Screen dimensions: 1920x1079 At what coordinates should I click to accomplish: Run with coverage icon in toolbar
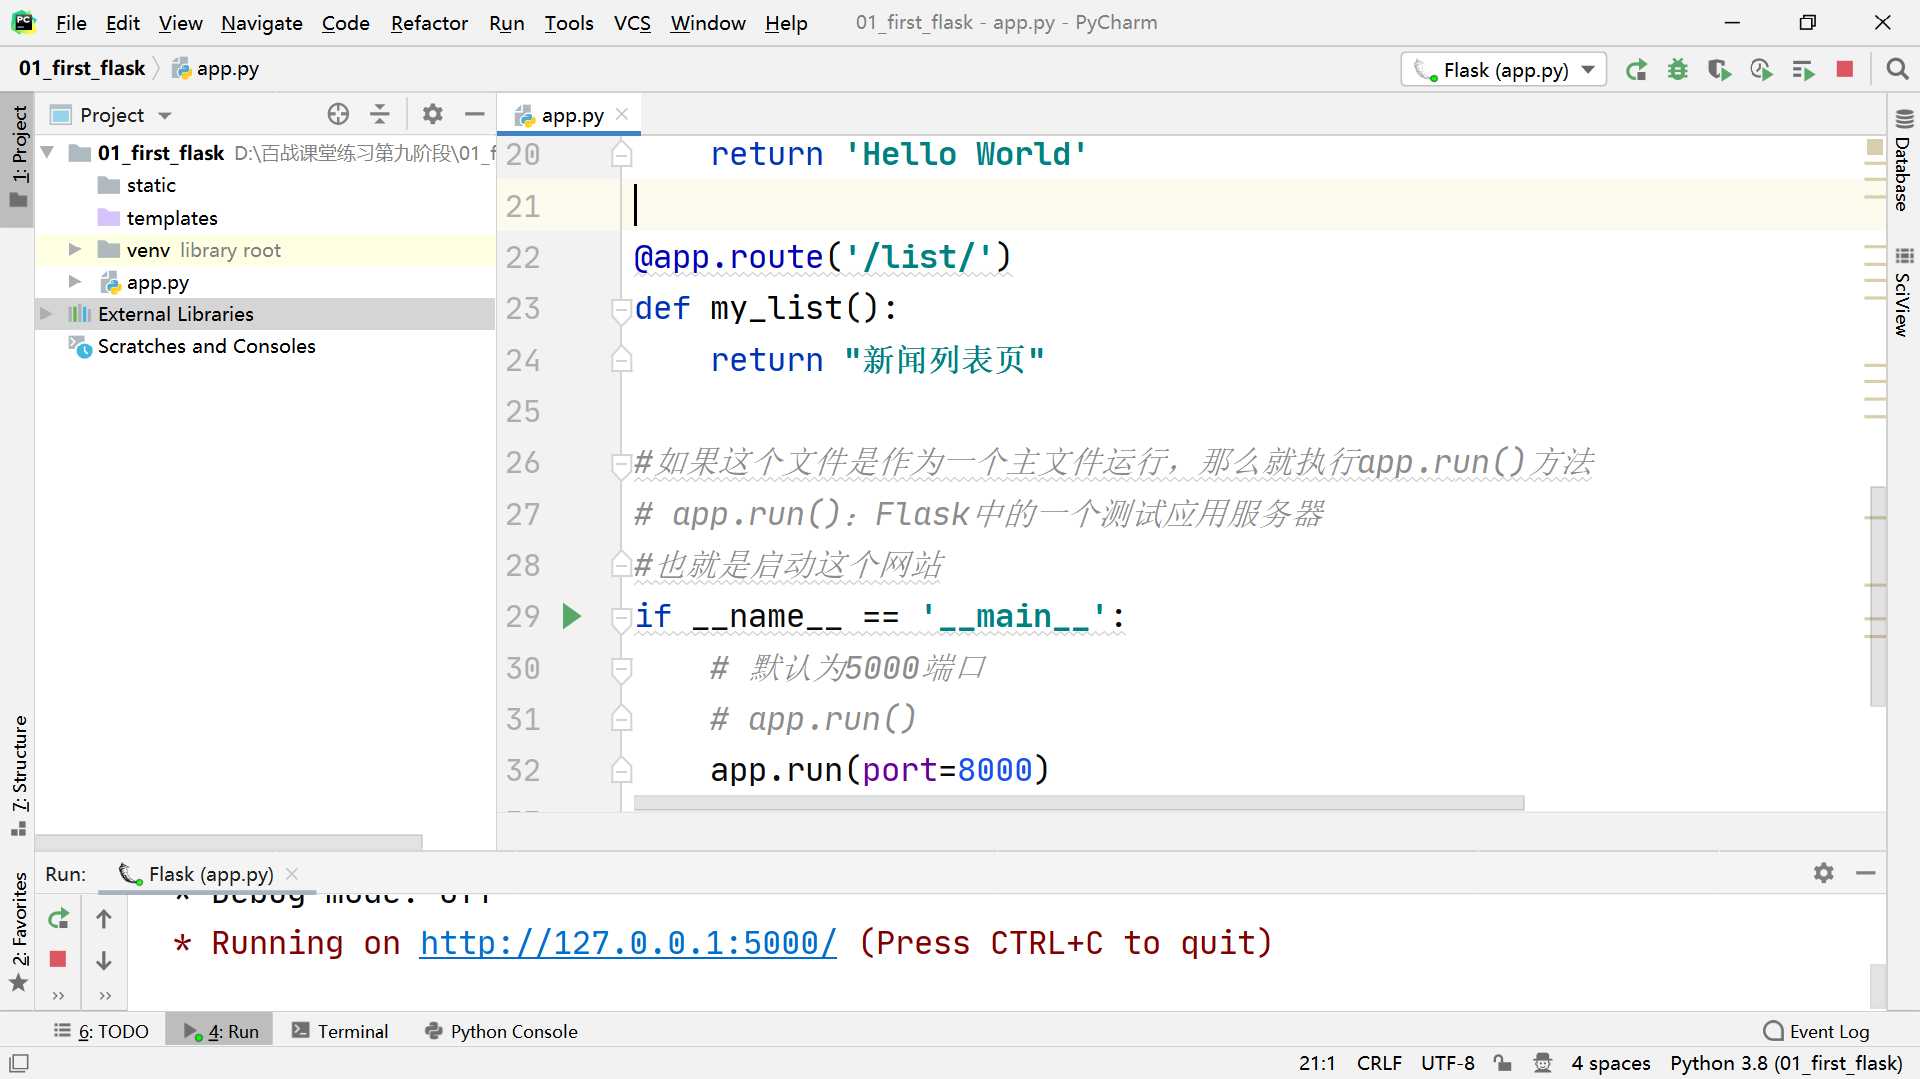coord(1719,70)
